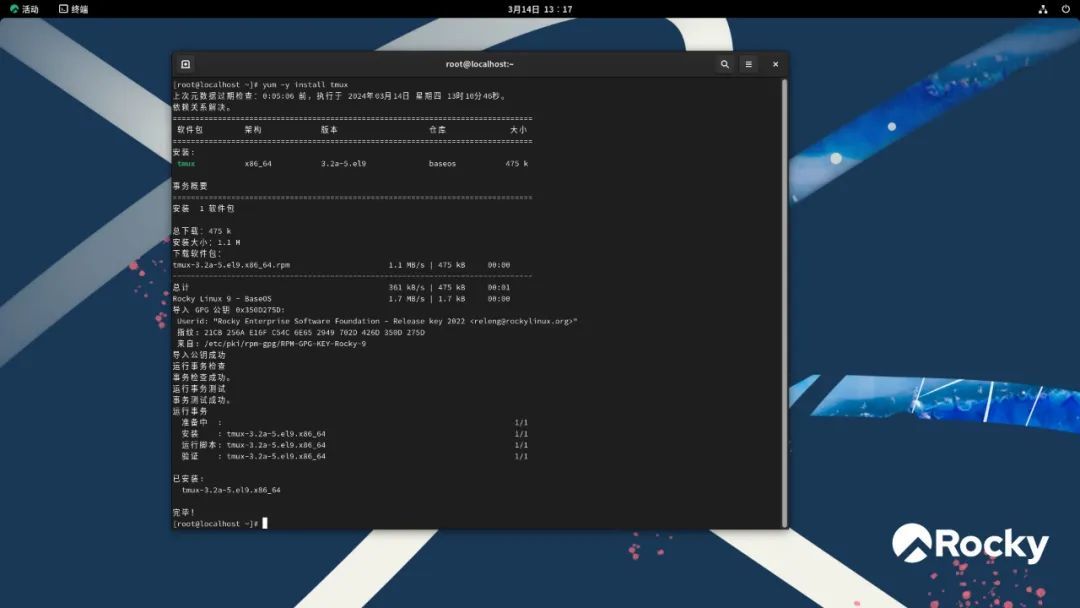Open the power system menu
This screenshot has height=608, width=1080.
click(1066, 9)
